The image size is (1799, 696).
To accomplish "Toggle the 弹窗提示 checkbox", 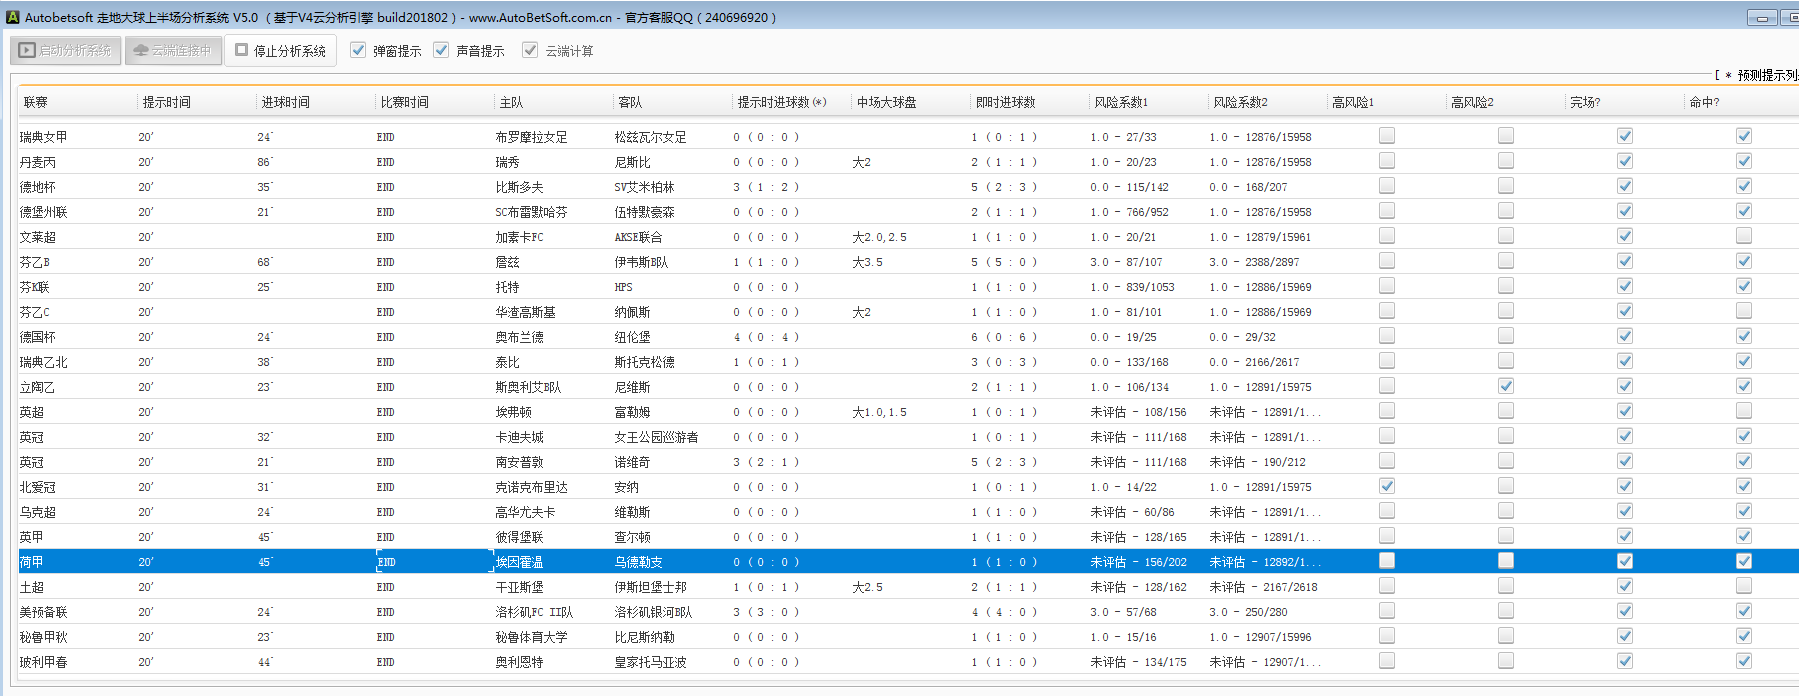I will [358, 50].
